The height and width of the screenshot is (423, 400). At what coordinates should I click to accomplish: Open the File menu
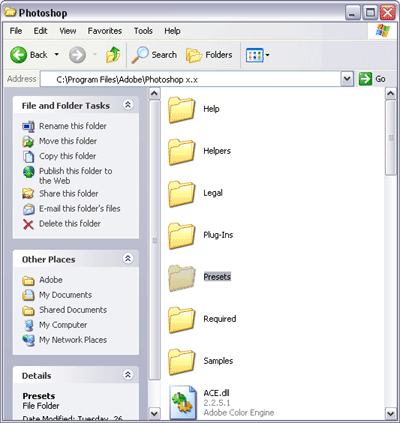[16, 31]
